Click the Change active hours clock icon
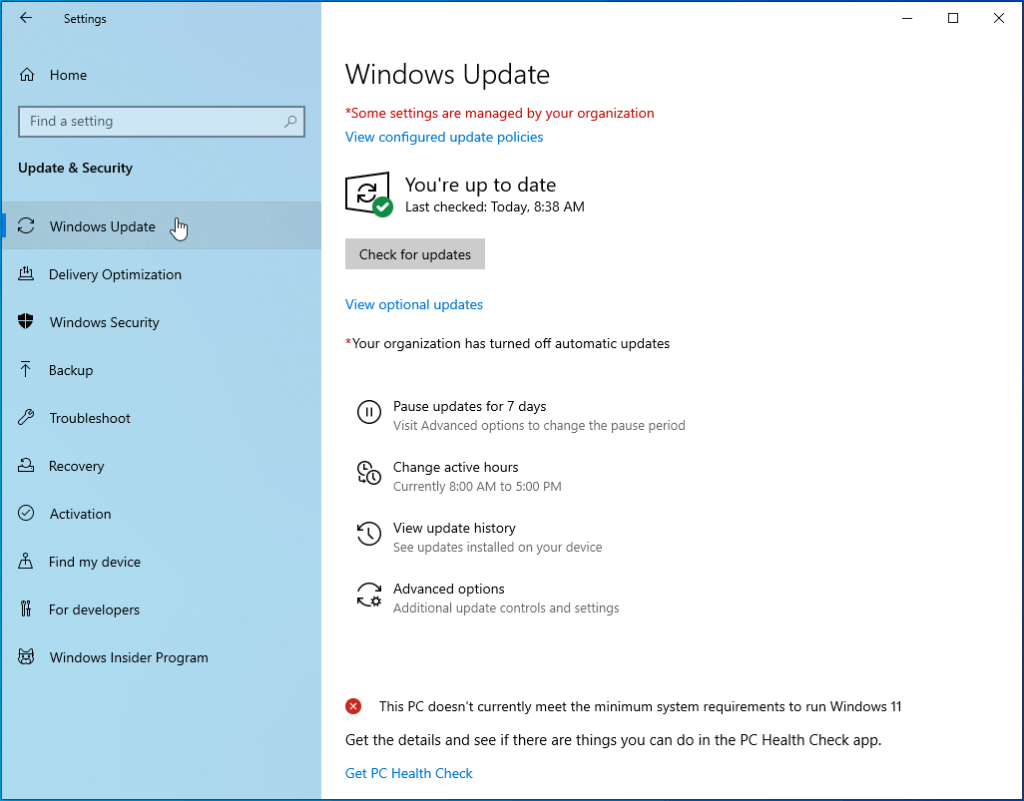This screenshot has height=801, width=1024. tap(370, 473)
